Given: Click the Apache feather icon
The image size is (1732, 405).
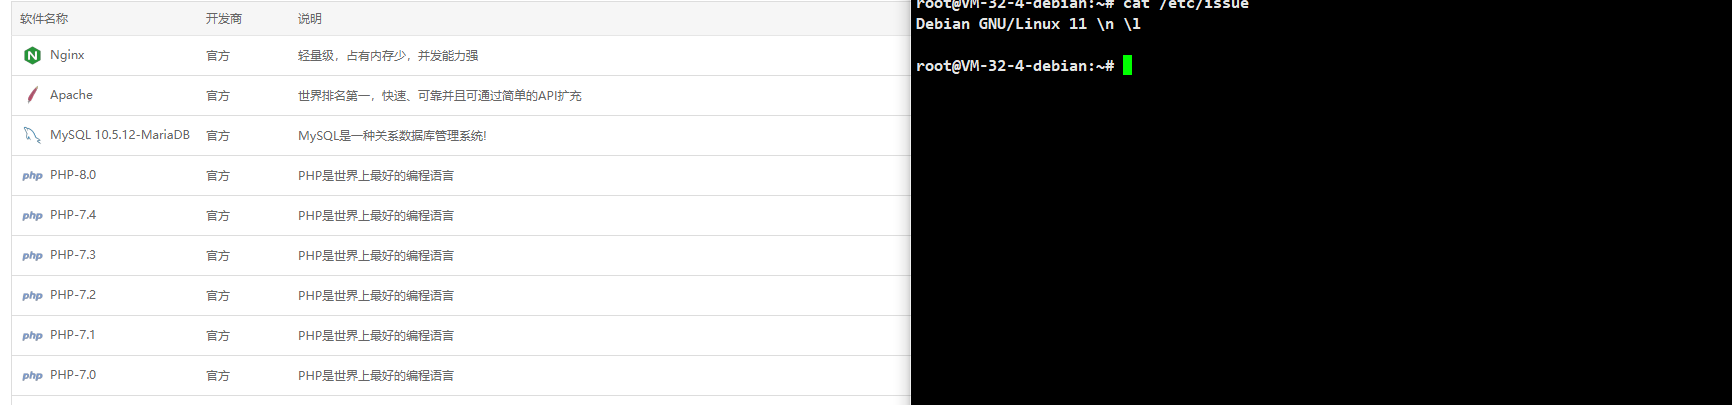Looking at the screenshot, I should (x=32, y=95).
